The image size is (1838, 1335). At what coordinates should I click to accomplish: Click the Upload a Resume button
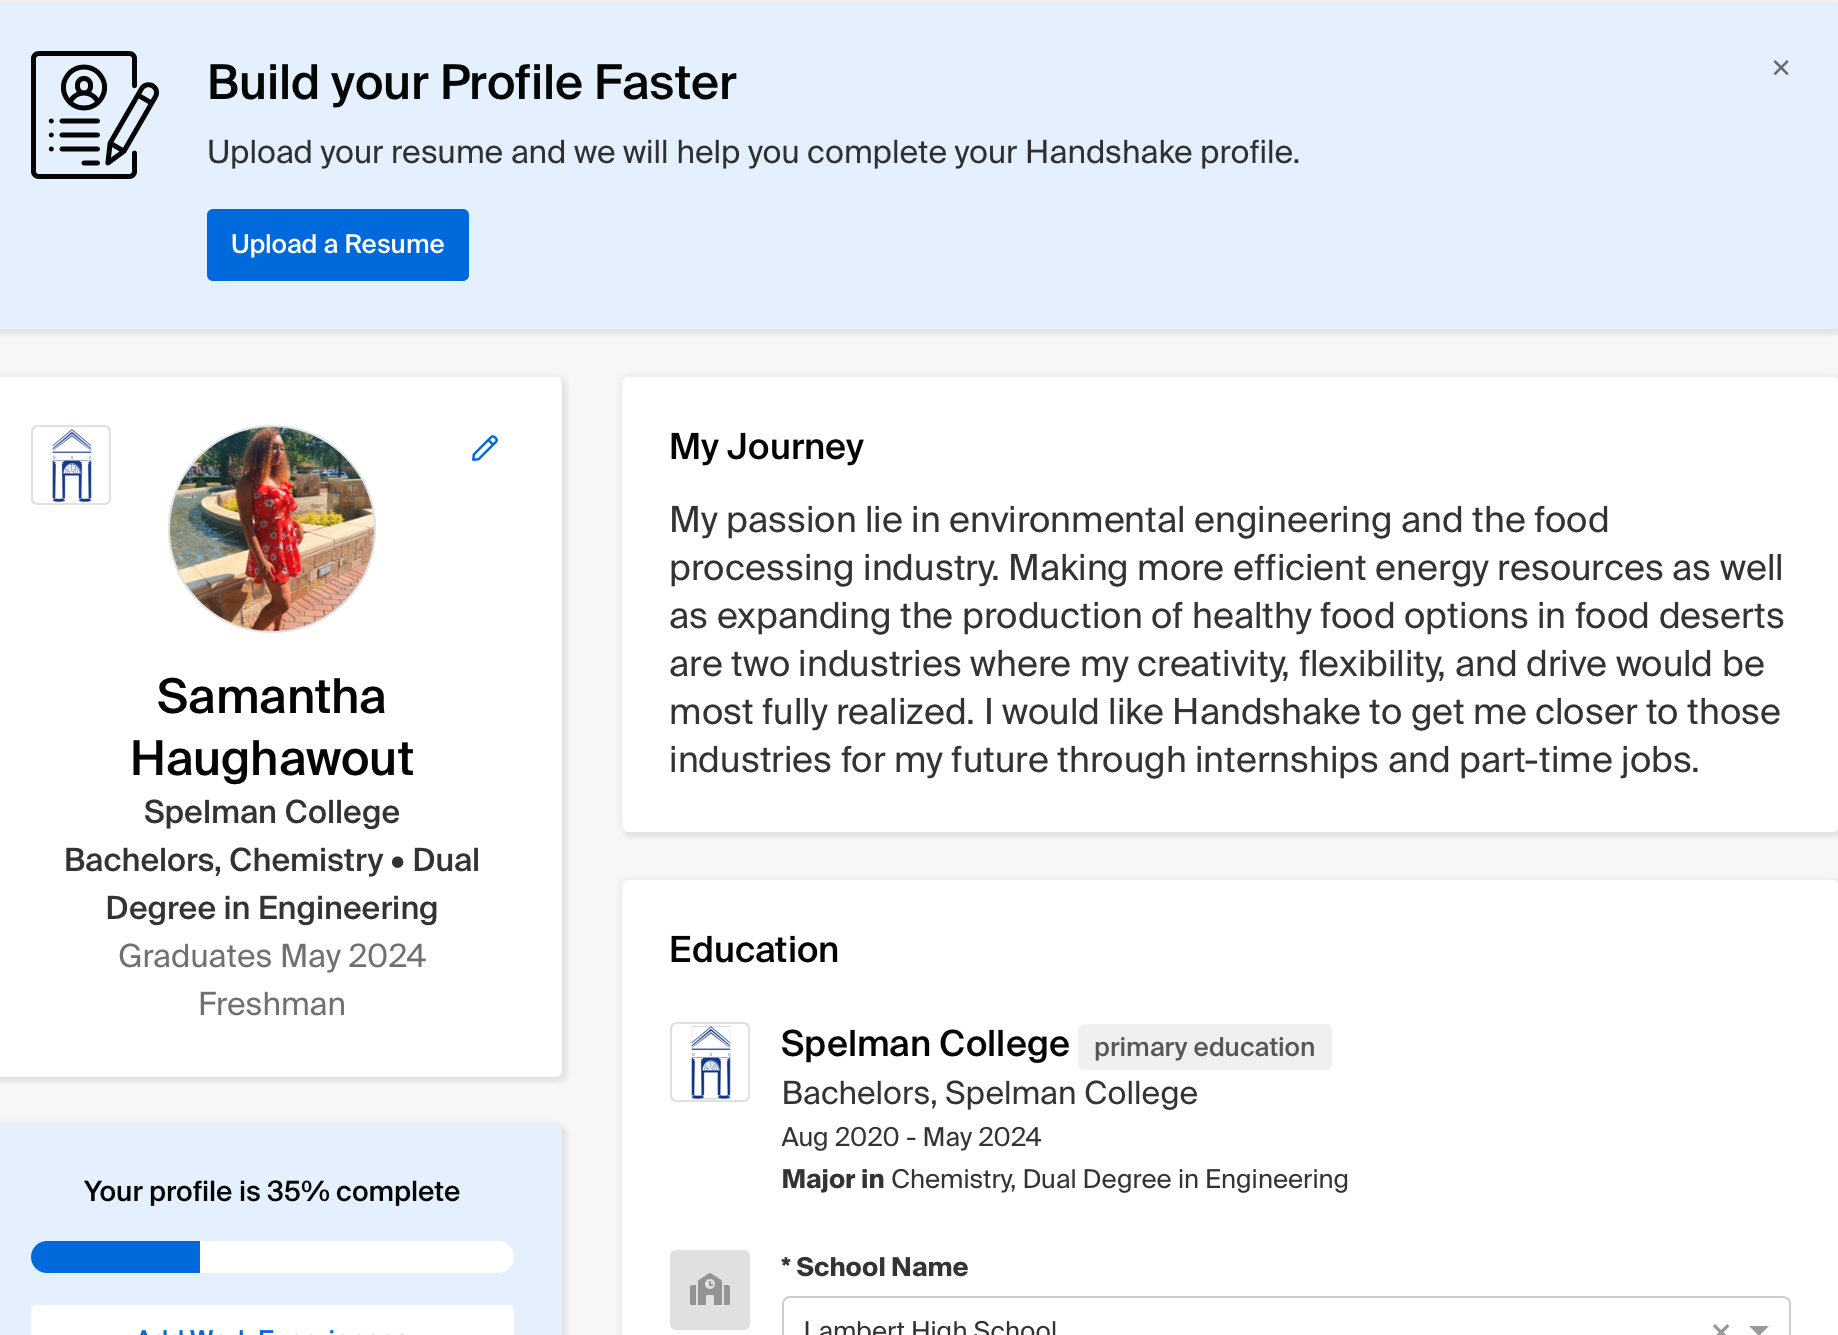point(338,245)
